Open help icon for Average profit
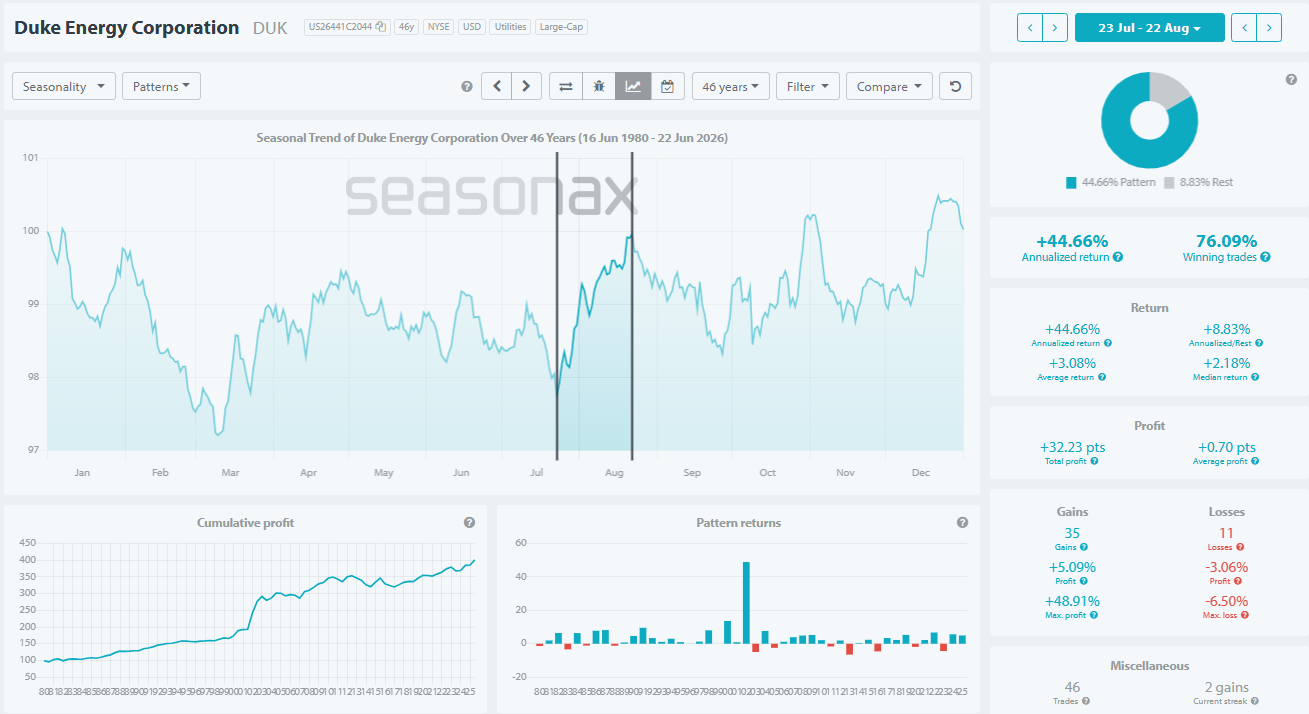This screenshot has width=1309, height=714. tap(1255, 461)
